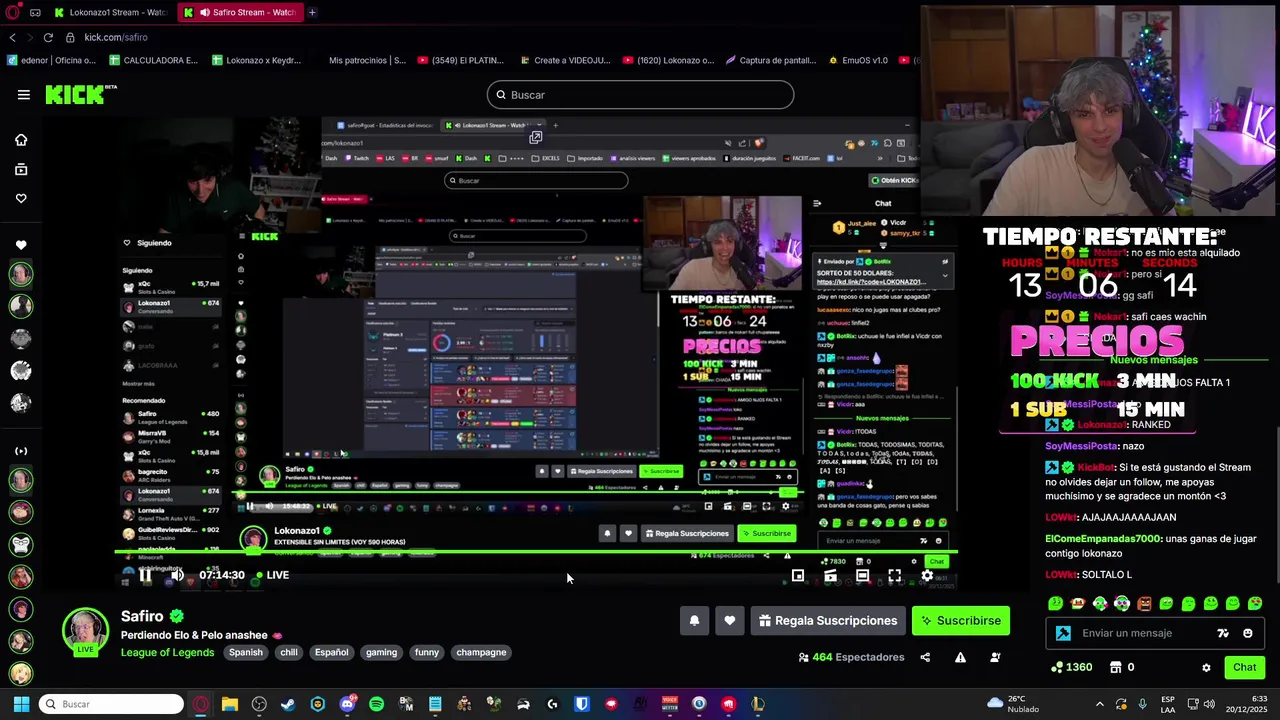Select the Spanish tag

pos(246,652)
